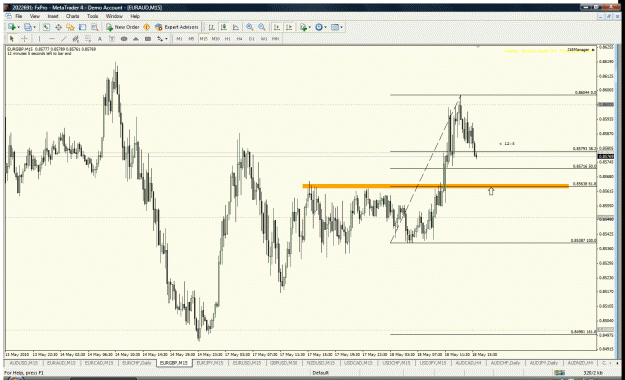The width and height of the screenshot is (625, 380).
Task: Open the Navigator star icon
Action: click(70, 27)
